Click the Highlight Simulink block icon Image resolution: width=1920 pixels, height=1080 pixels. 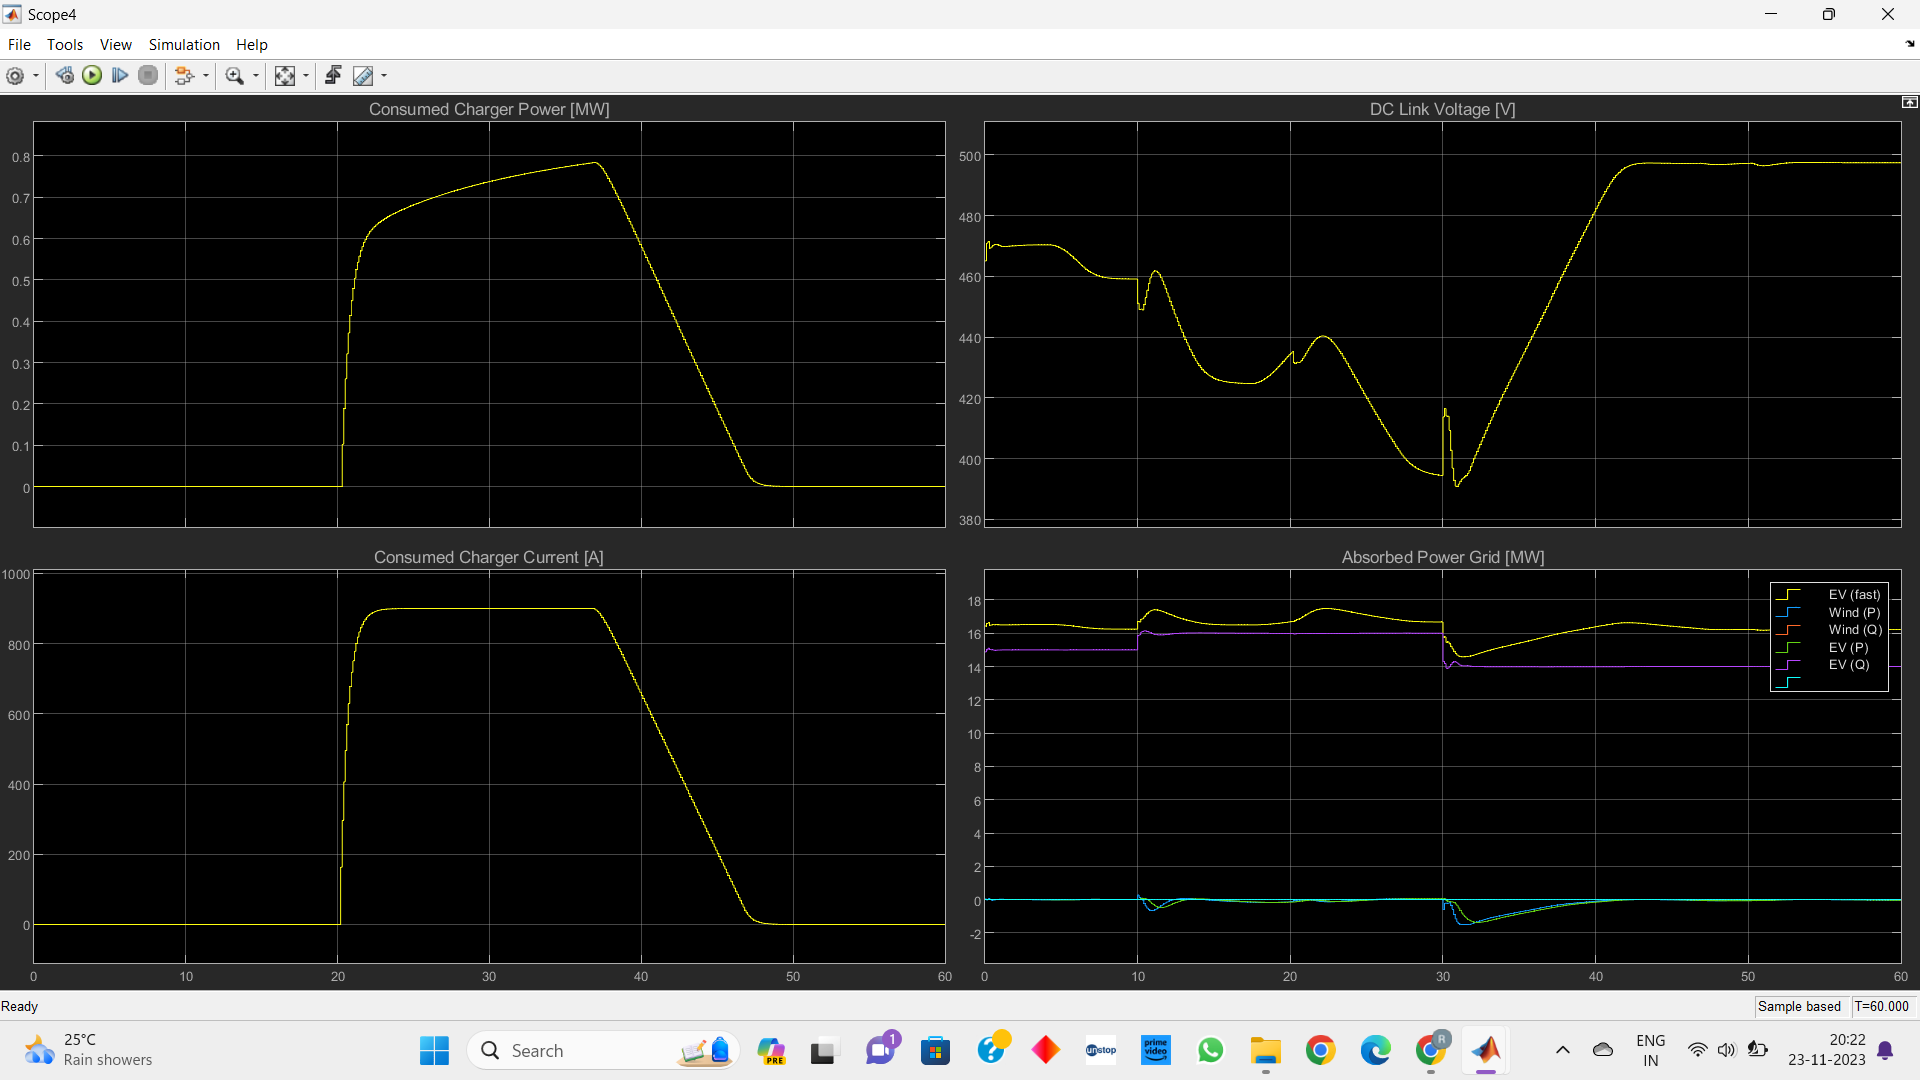(x=183, y=76)
